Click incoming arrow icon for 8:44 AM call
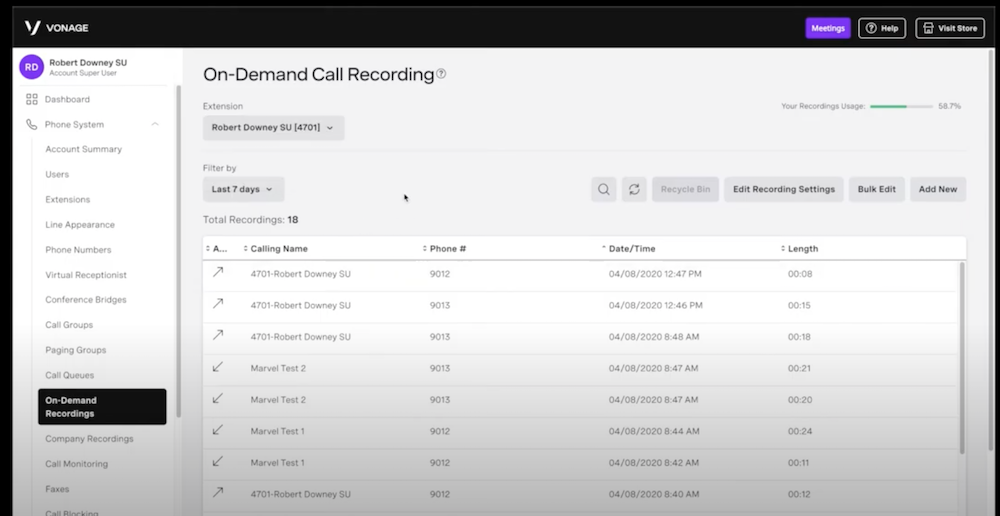The image size is (1000, 516). point(217,430)
